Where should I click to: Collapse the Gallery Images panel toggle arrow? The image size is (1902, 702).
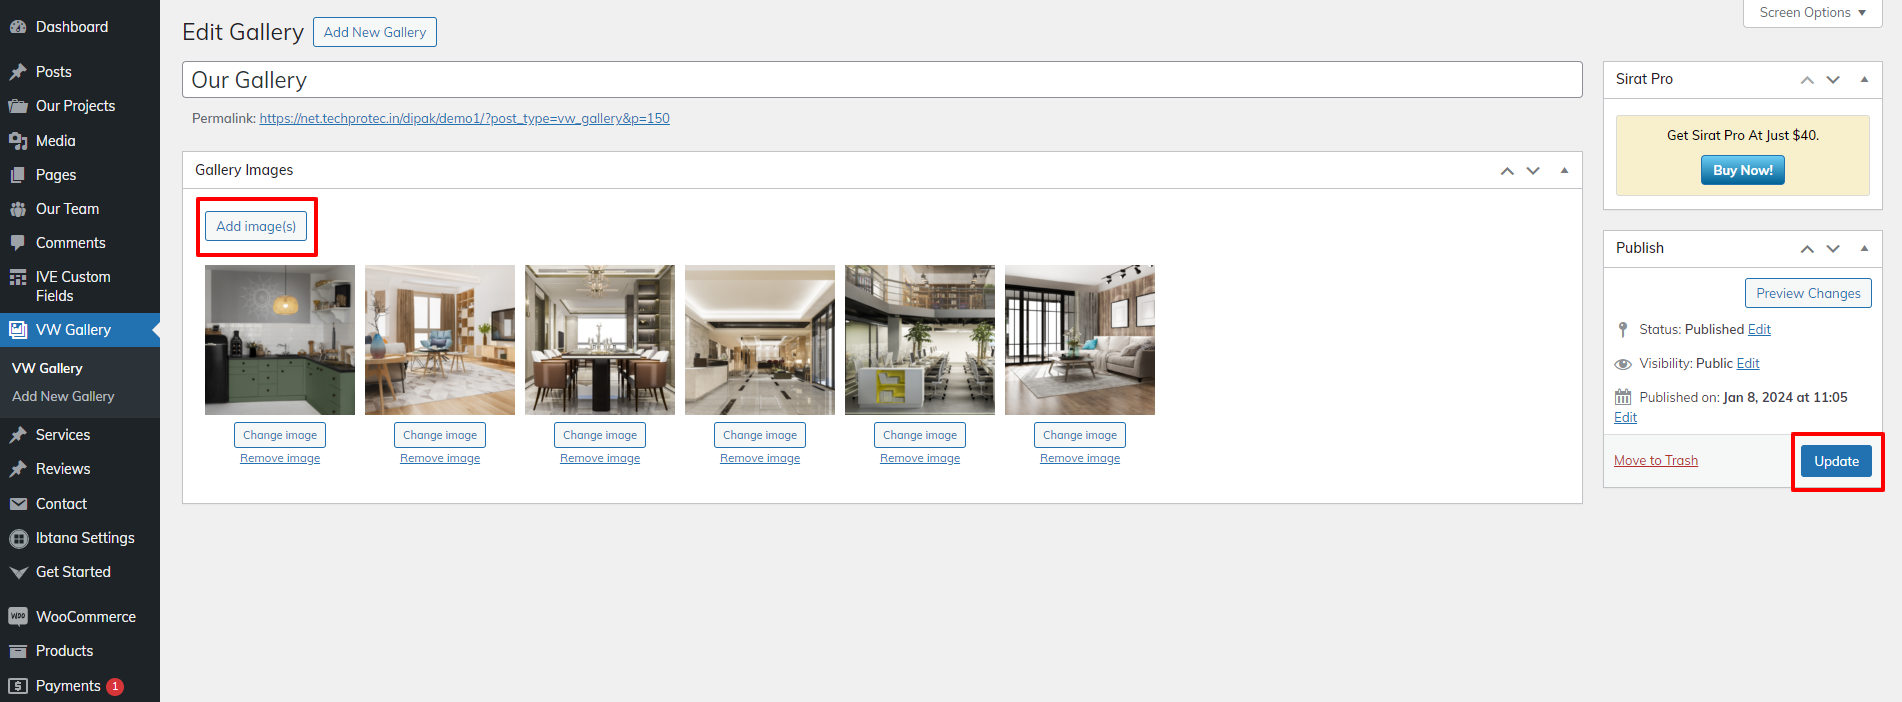(1564, 170)
